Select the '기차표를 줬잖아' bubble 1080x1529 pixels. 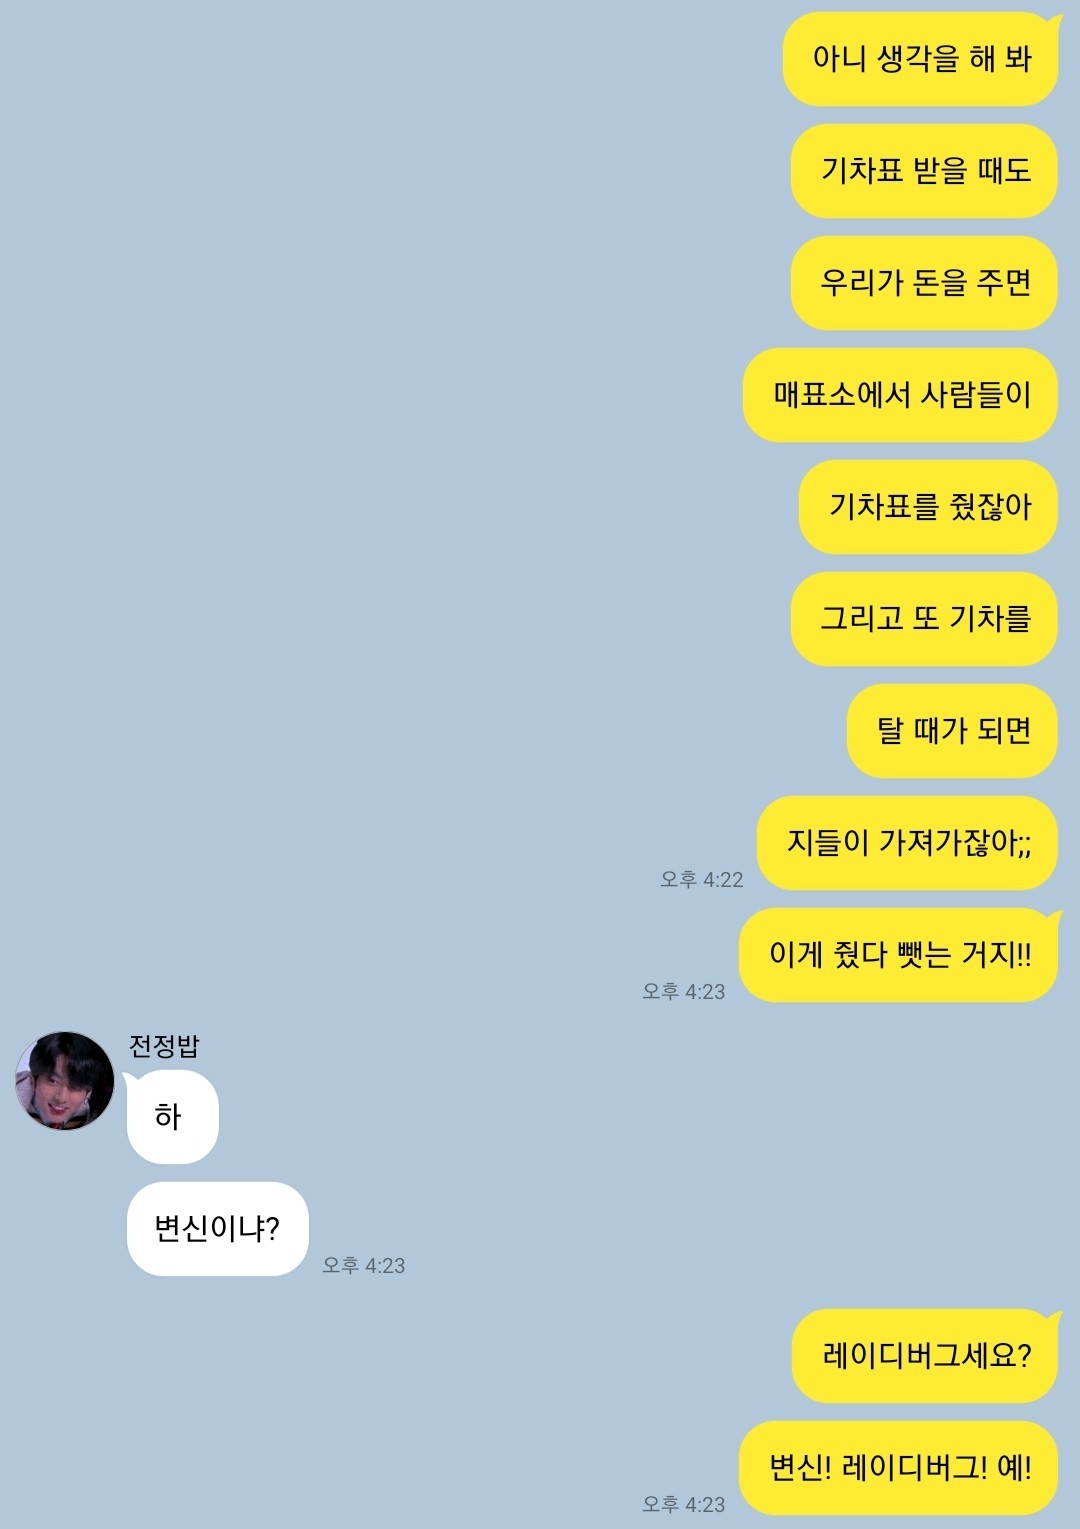point(929,507)
